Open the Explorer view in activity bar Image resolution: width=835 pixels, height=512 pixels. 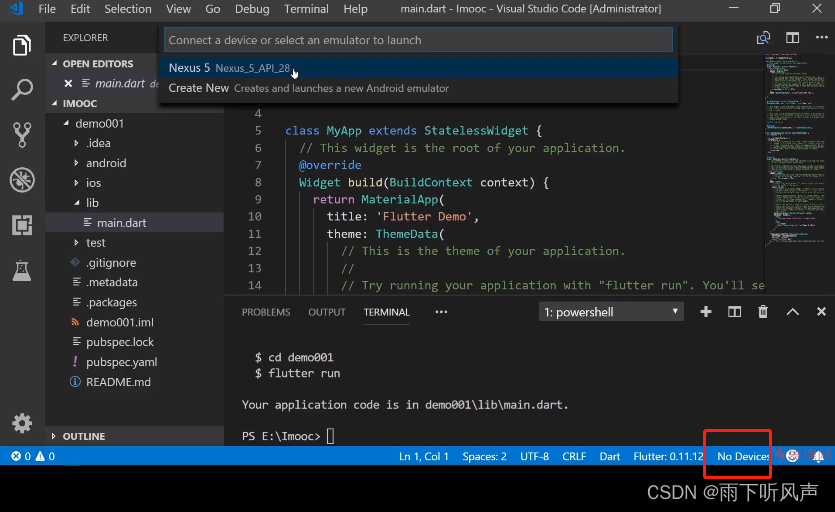pos(22,45)
